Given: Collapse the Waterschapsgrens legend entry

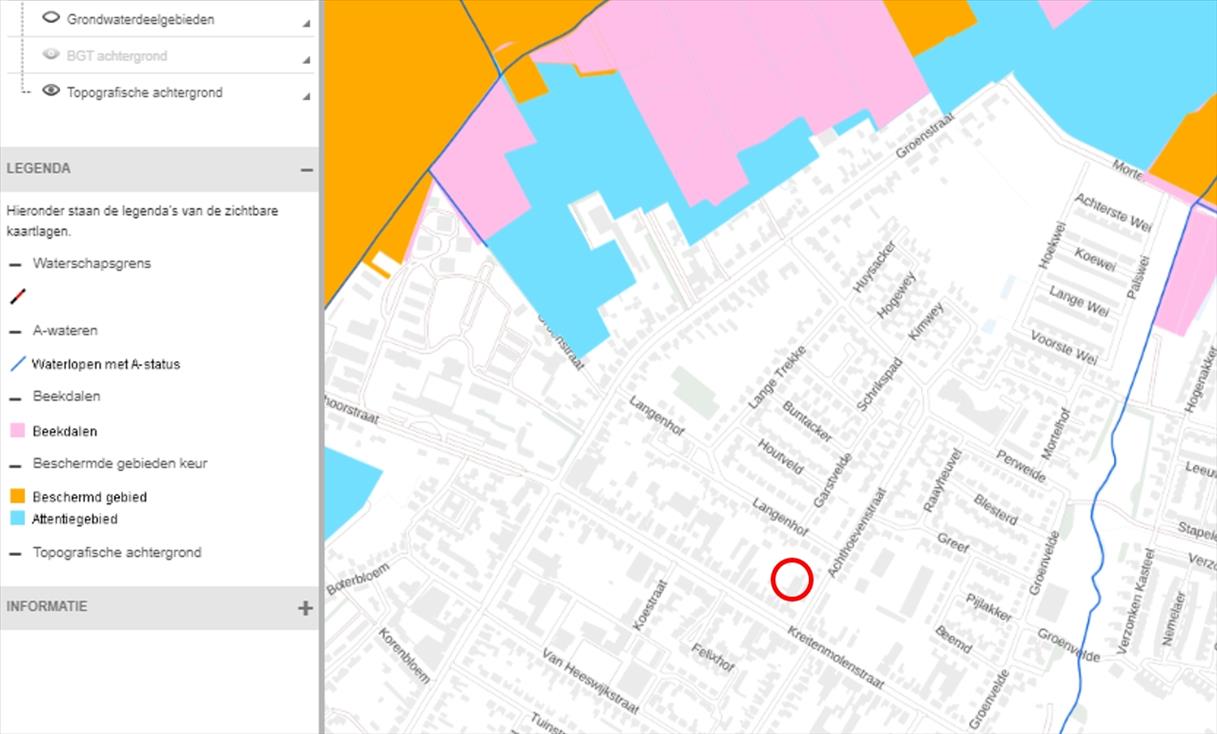Looking at the screenshot, I should click(15, 265).
